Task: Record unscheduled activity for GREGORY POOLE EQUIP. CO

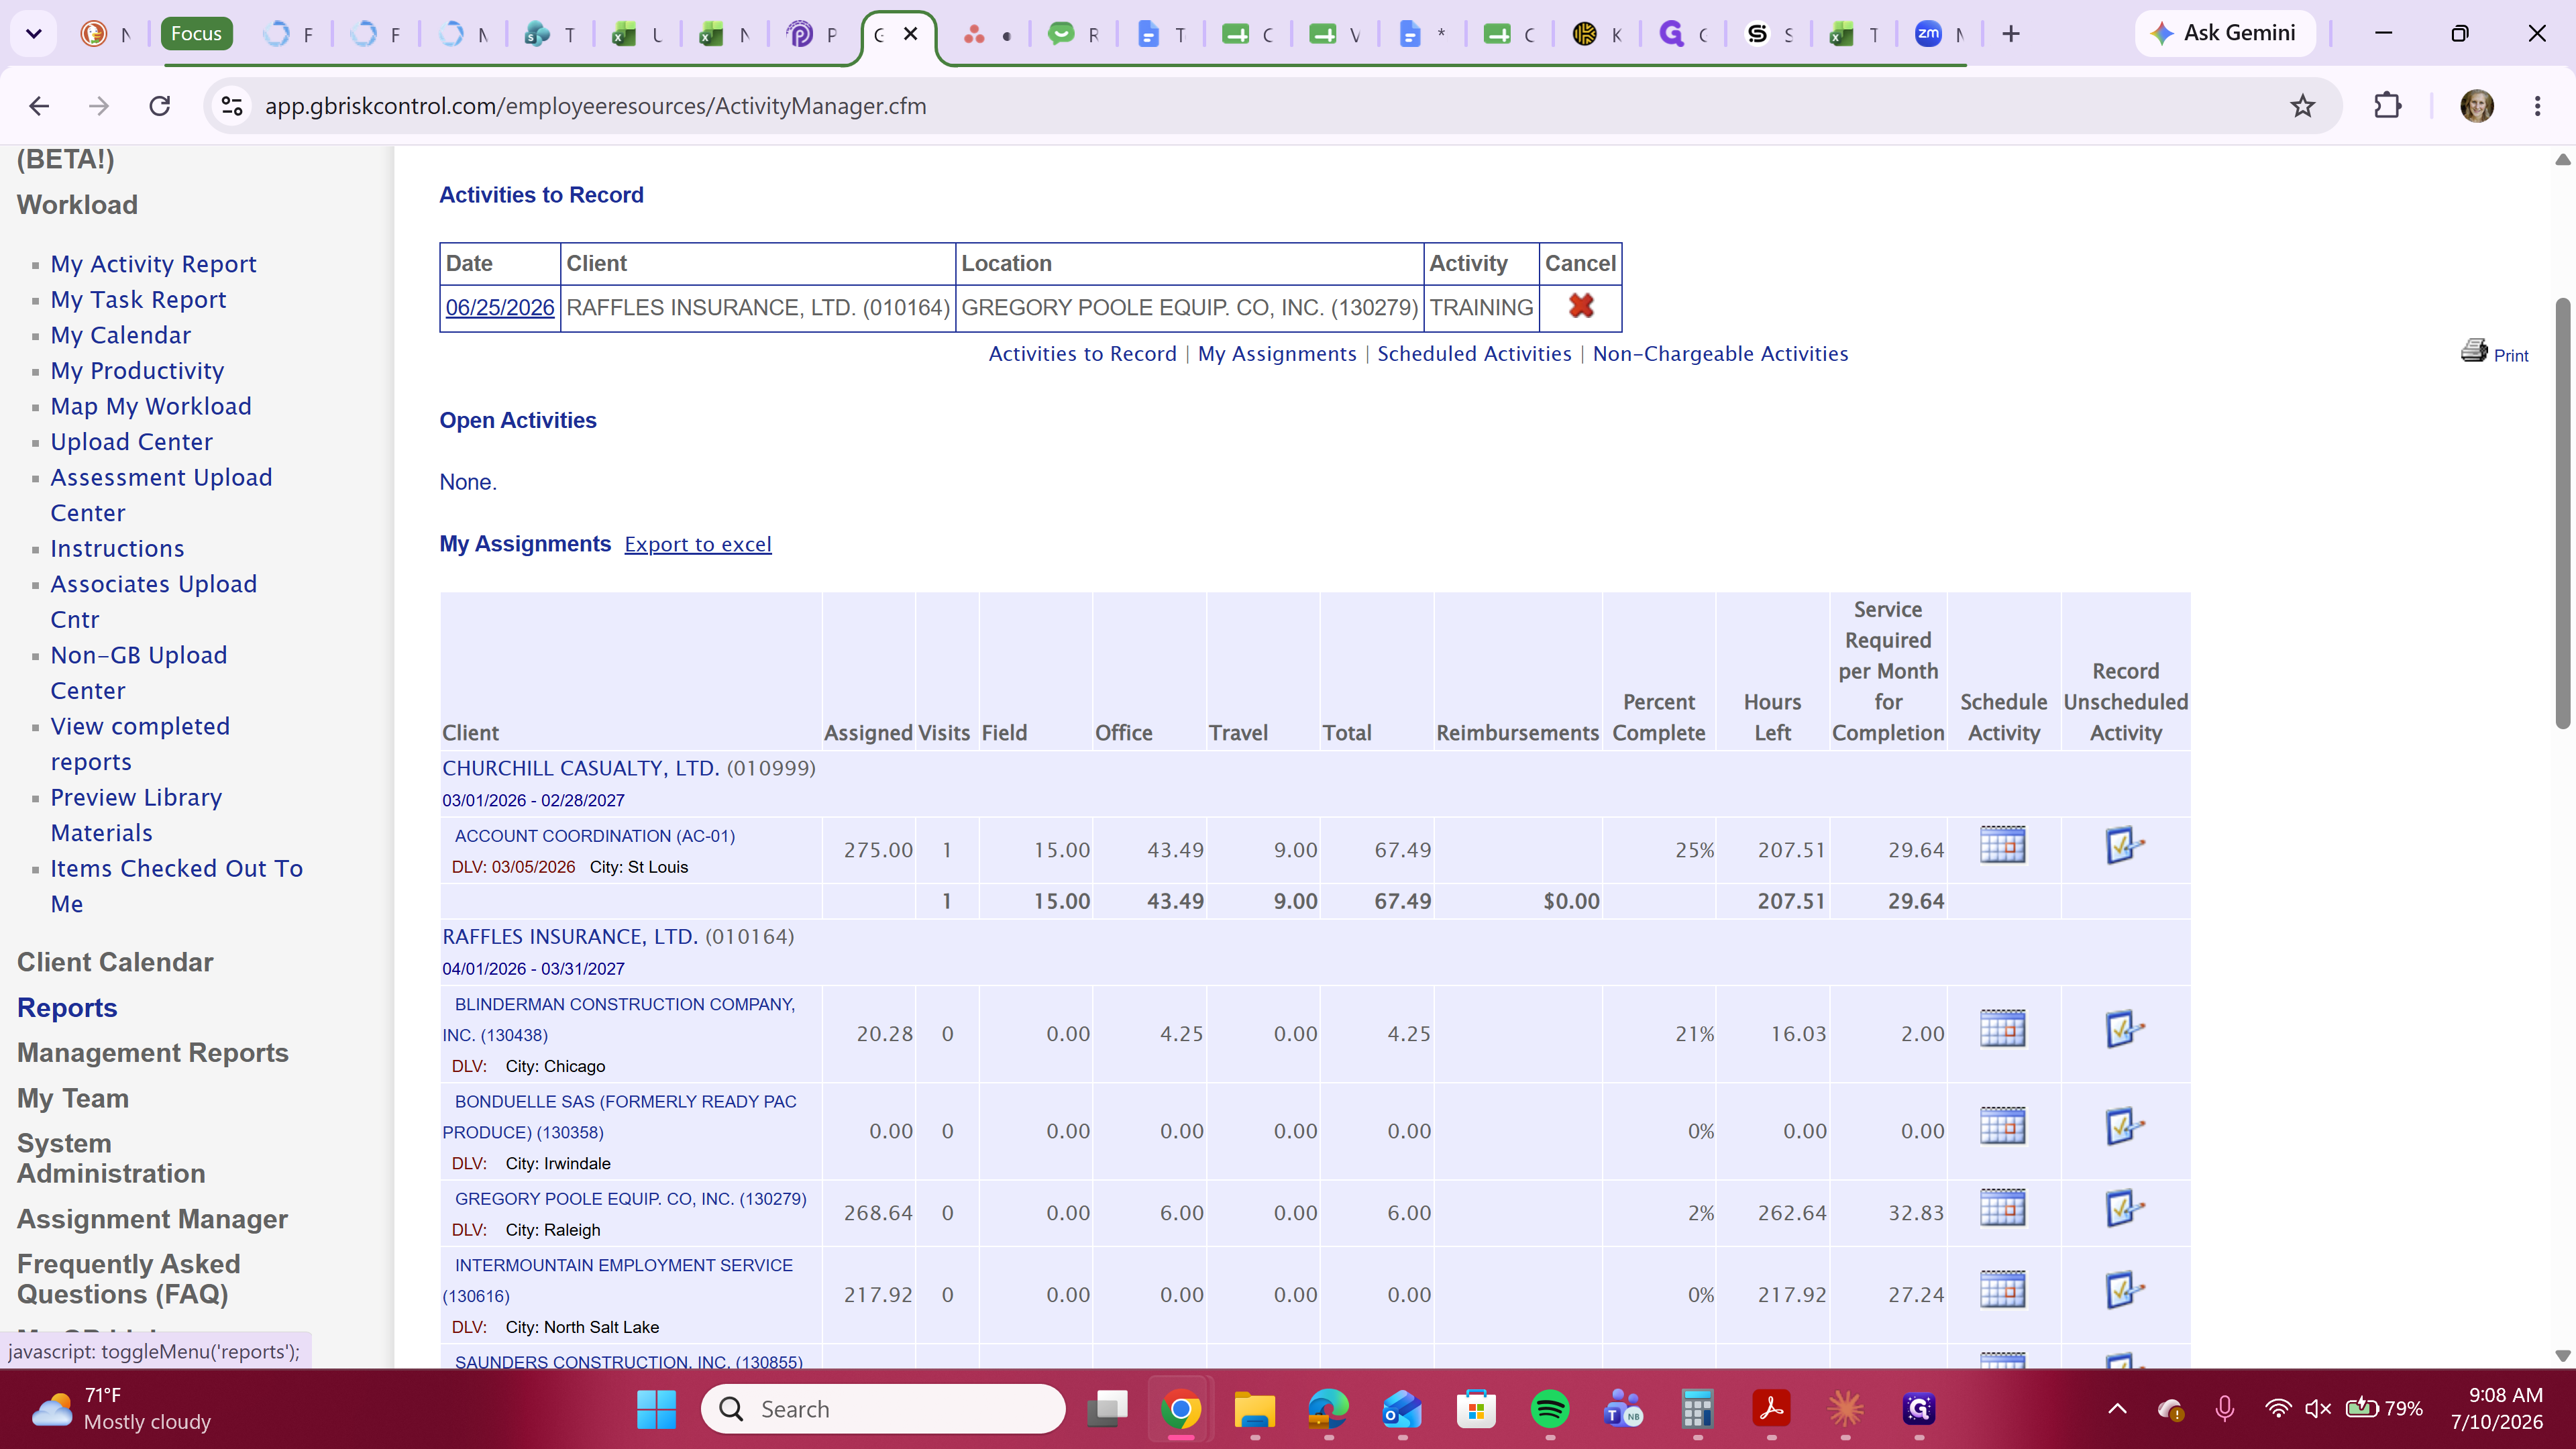Action: coord(2124,1208)
